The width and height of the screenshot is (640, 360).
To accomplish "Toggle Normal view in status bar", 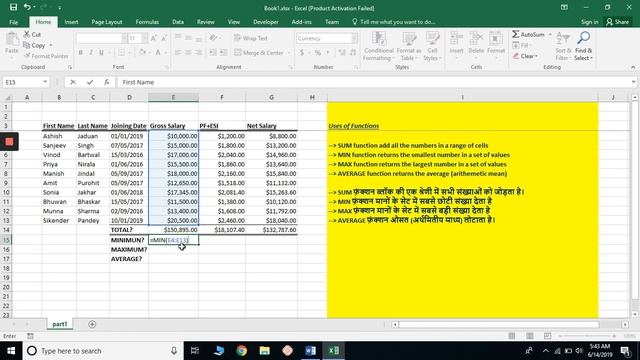I will (512, 336).
